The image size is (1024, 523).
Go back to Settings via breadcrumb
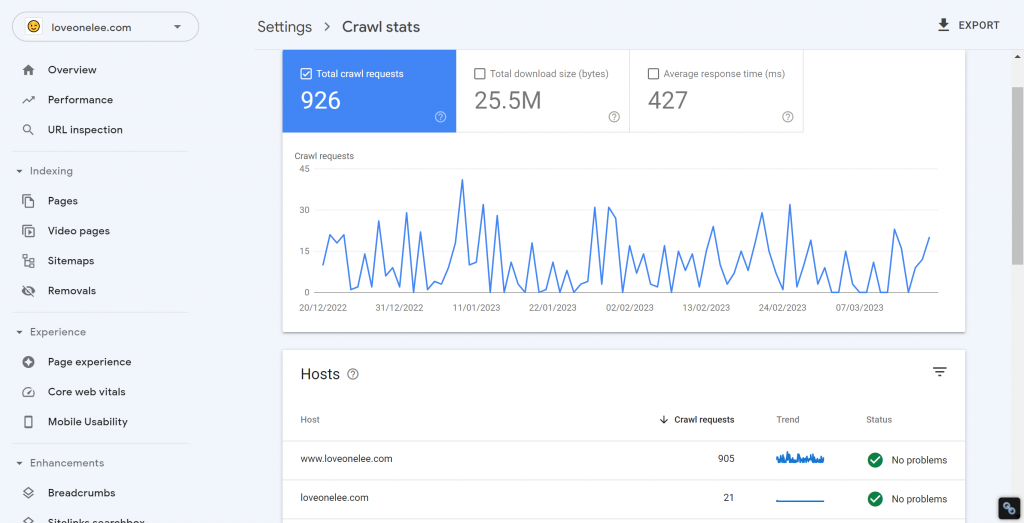pos(285,27)
